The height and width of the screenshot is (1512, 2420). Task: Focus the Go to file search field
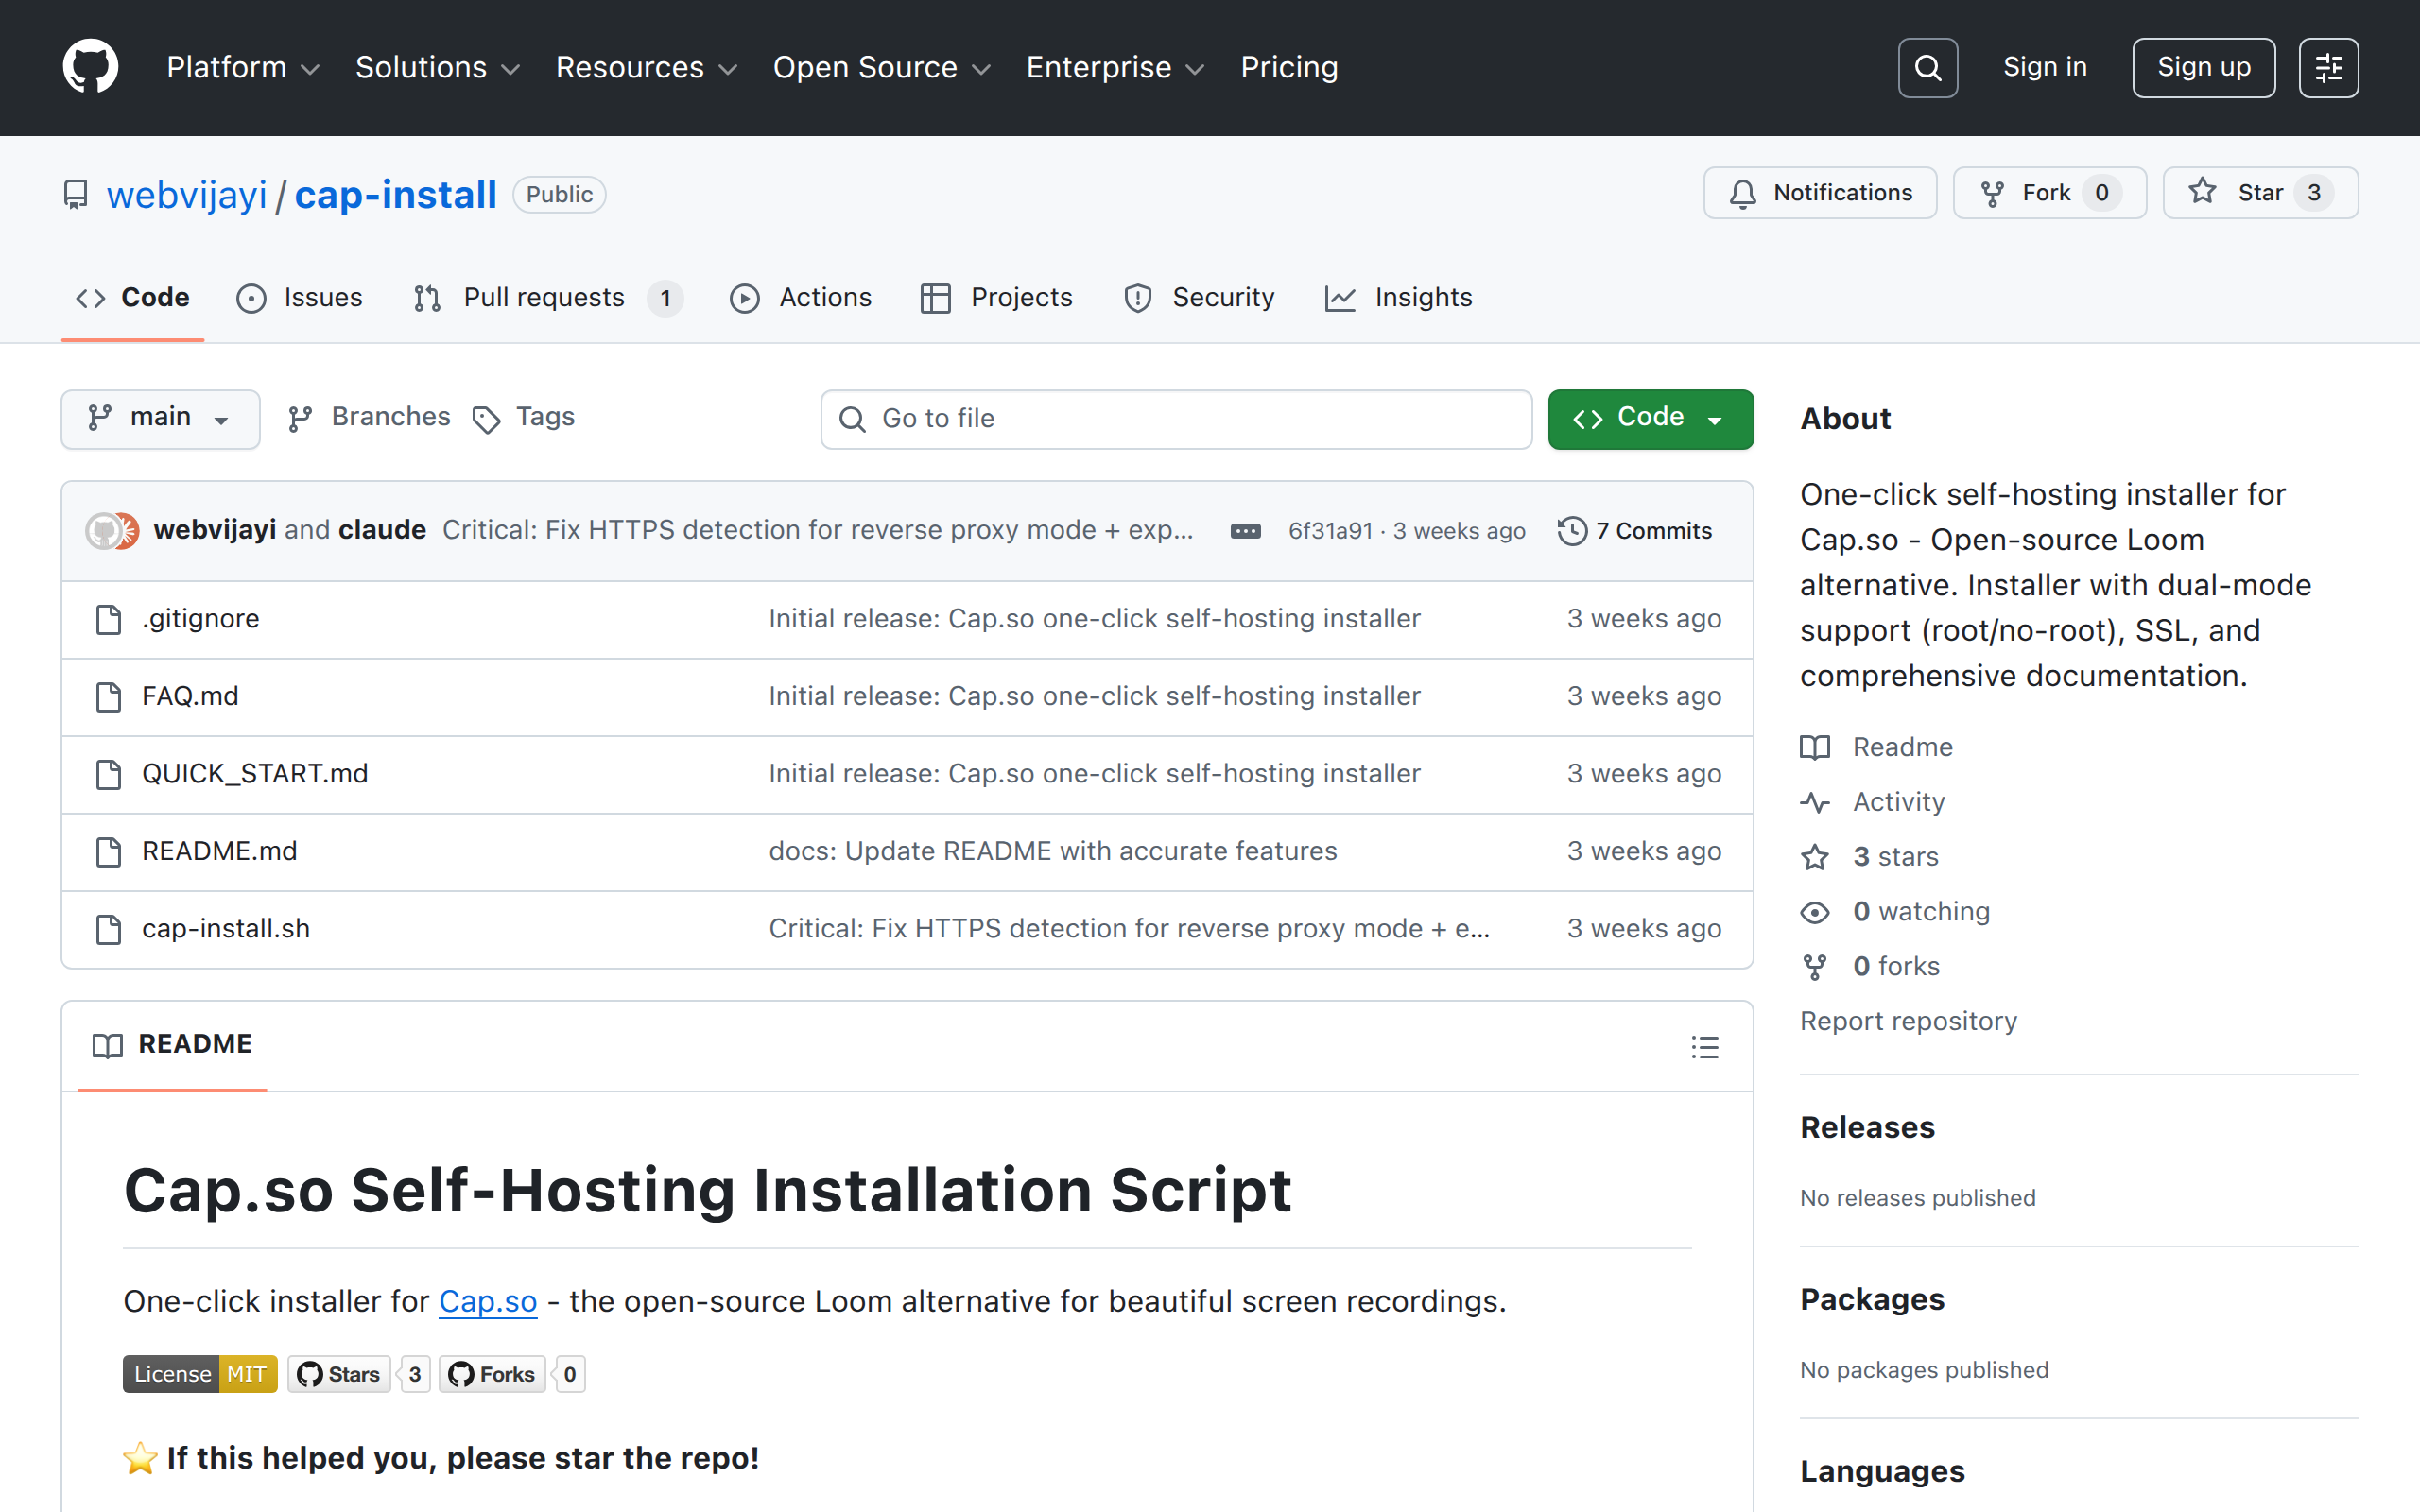1176,419
